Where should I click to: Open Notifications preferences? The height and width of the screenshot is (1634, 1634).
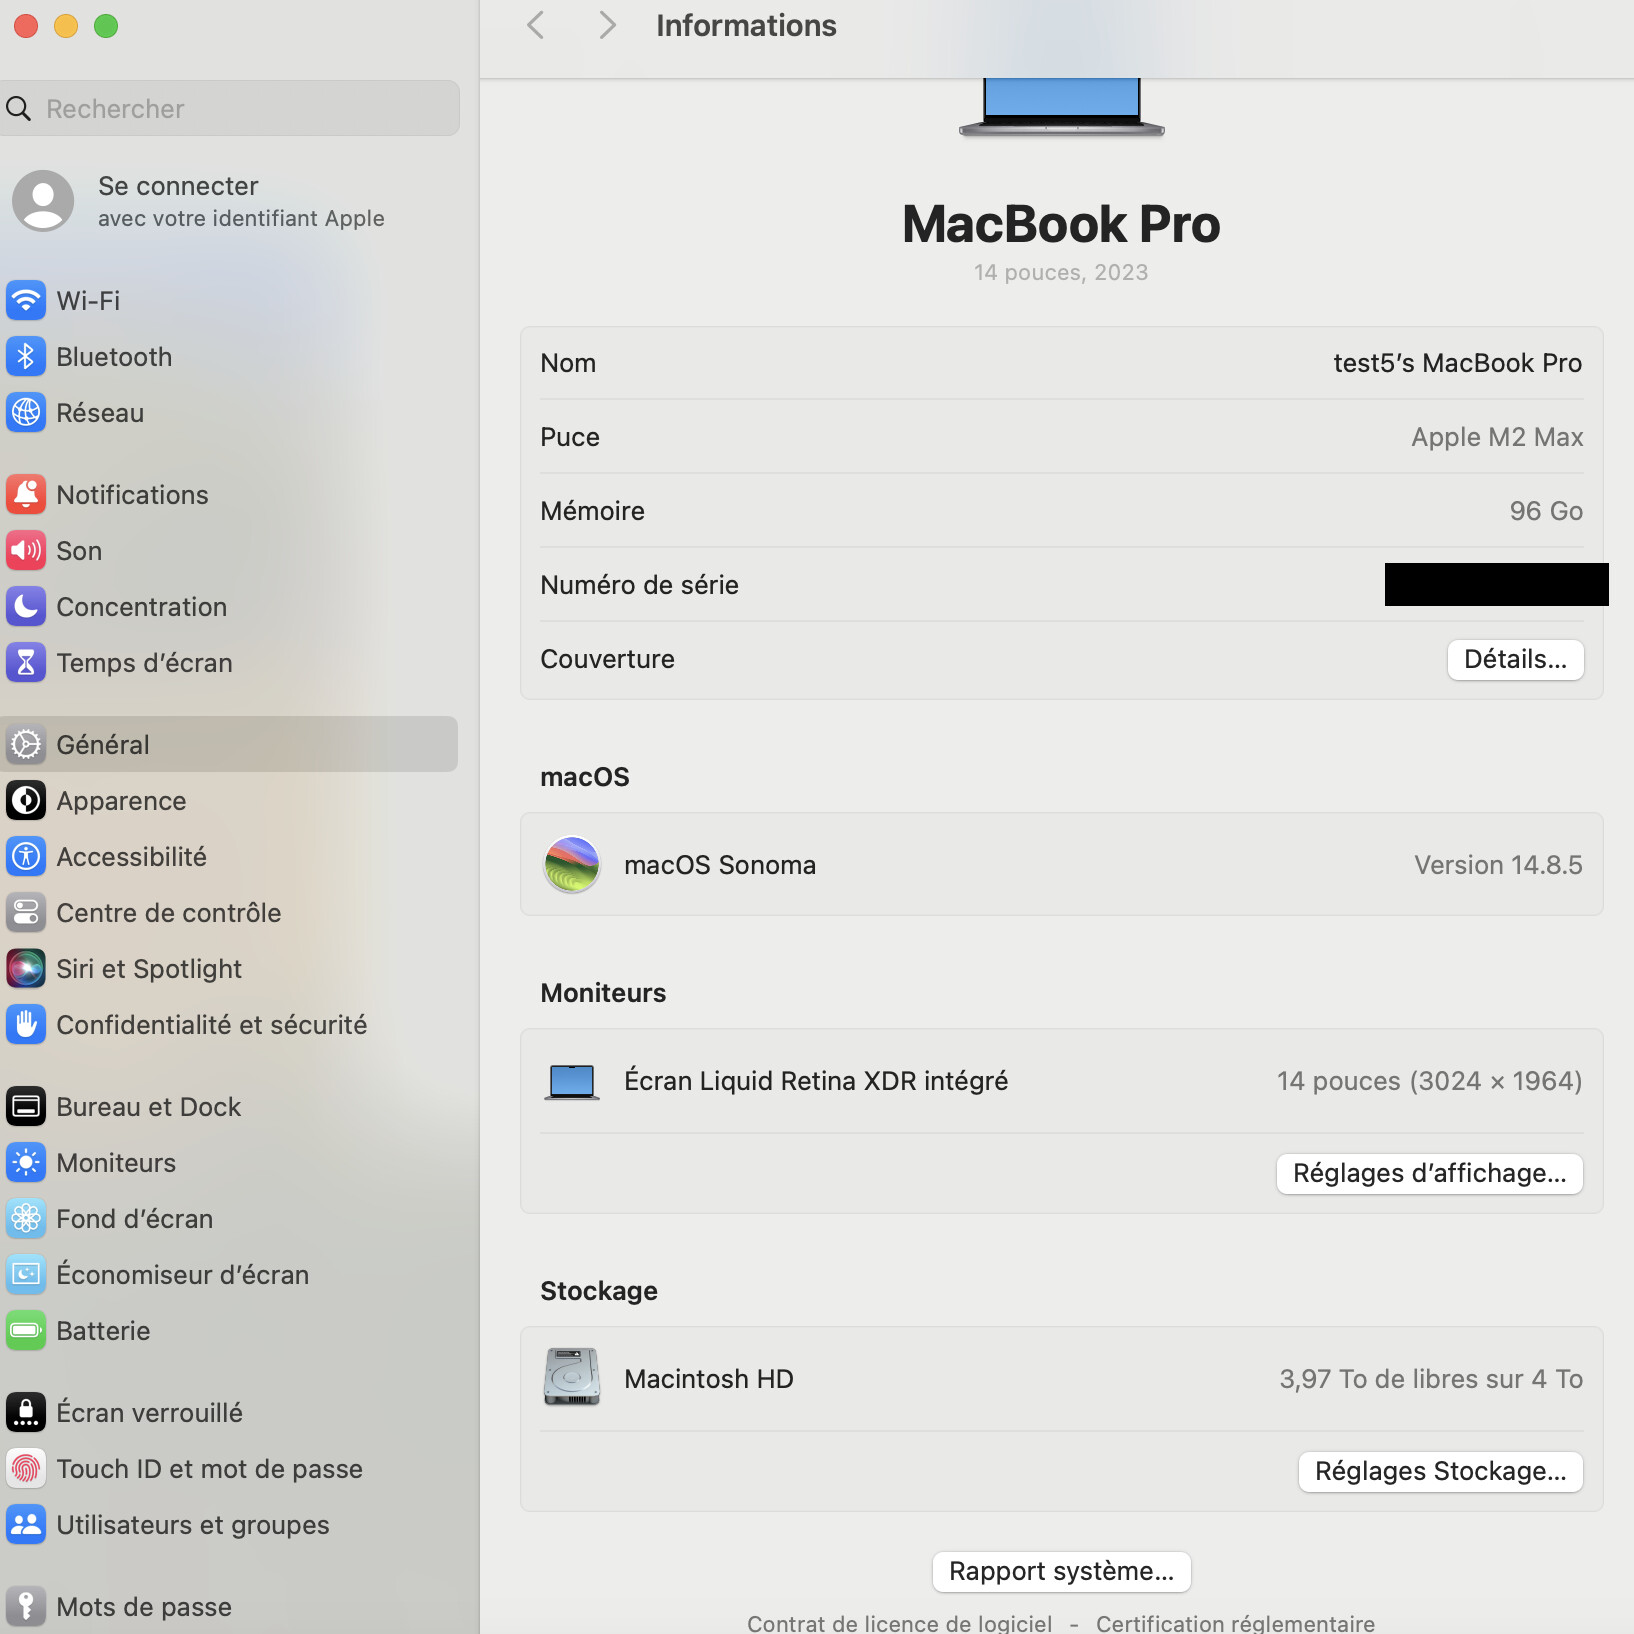[x=131, y=494]
